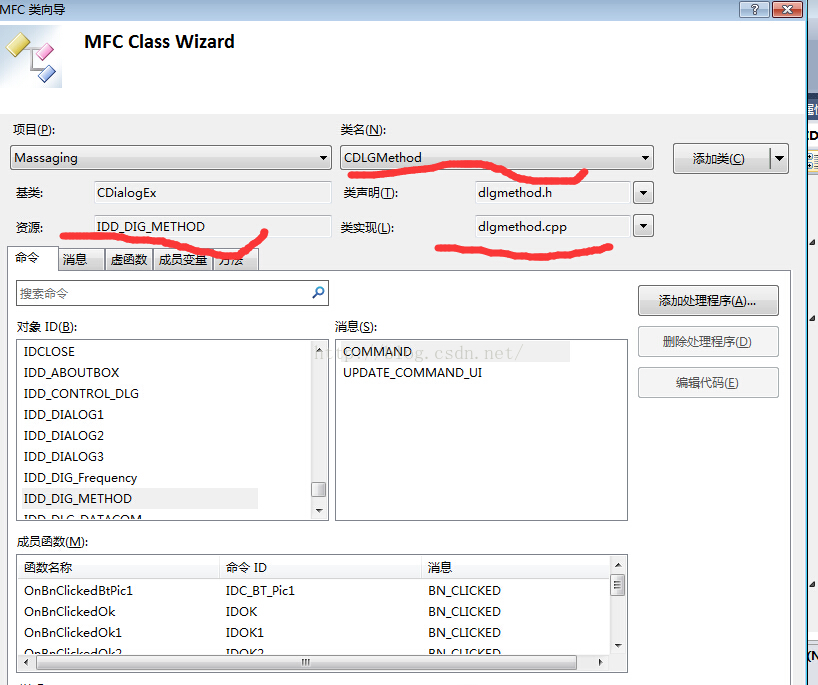Click the IDOK1 command ID cell
The height and width of the screenshot is (685, 818).
(x=245, y=632)
